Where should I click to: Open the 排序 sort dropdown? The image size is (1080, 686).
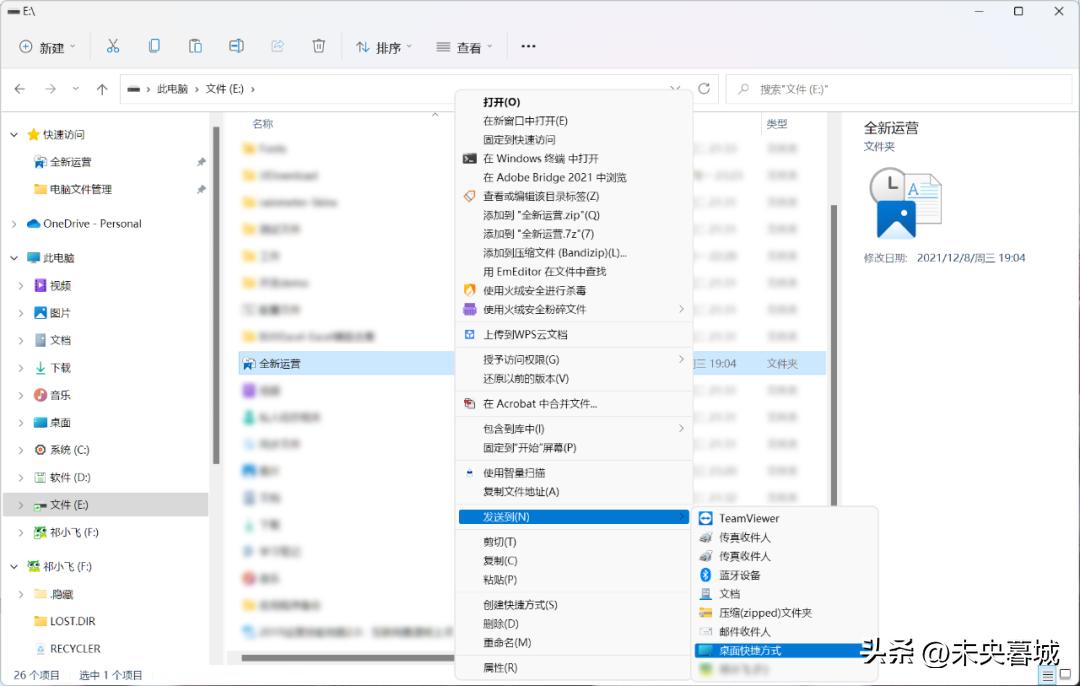379,47
